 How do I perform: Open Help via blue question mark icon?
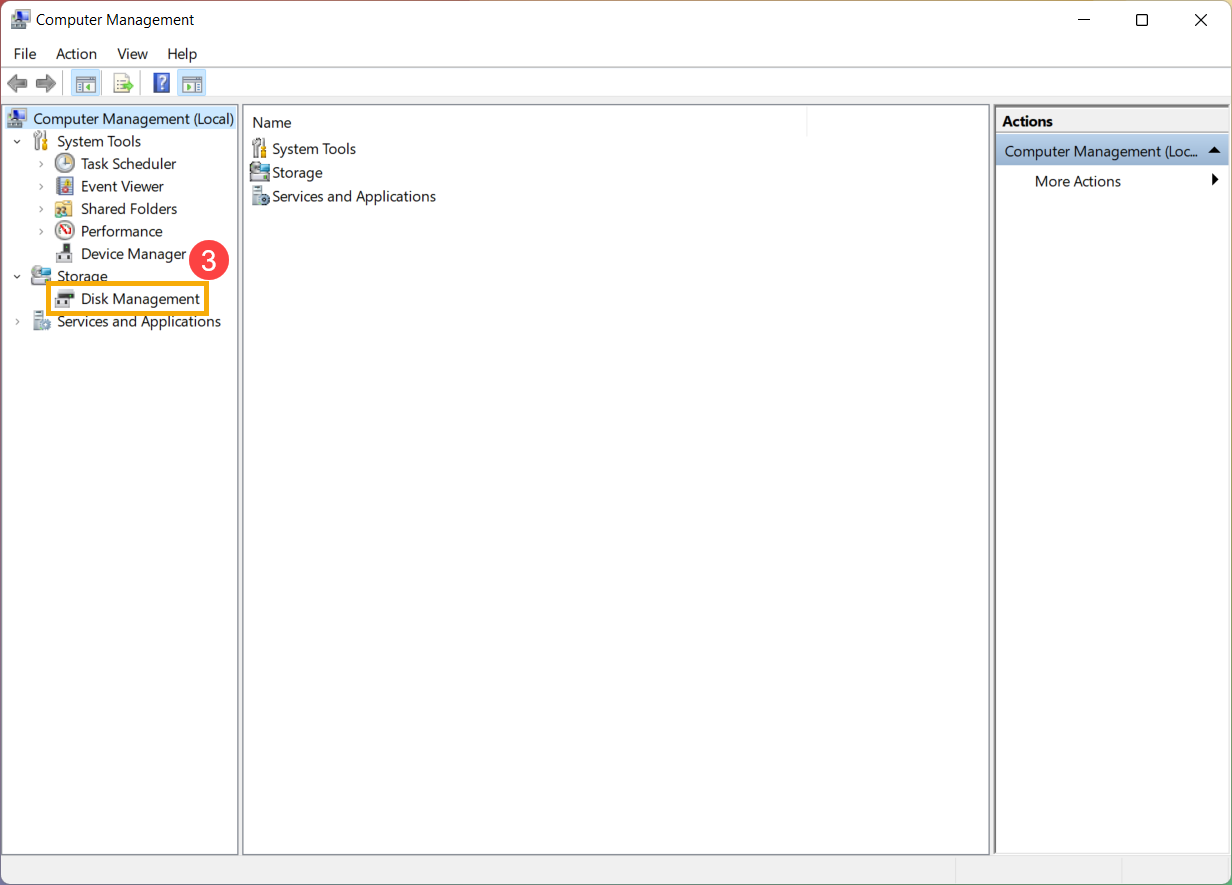click(161, 83)
